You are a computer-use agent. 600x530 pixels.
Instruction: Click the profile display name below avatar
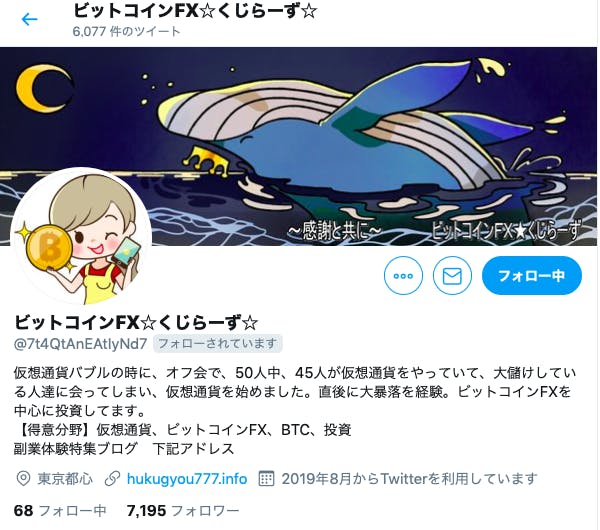(x=136, y=323)
